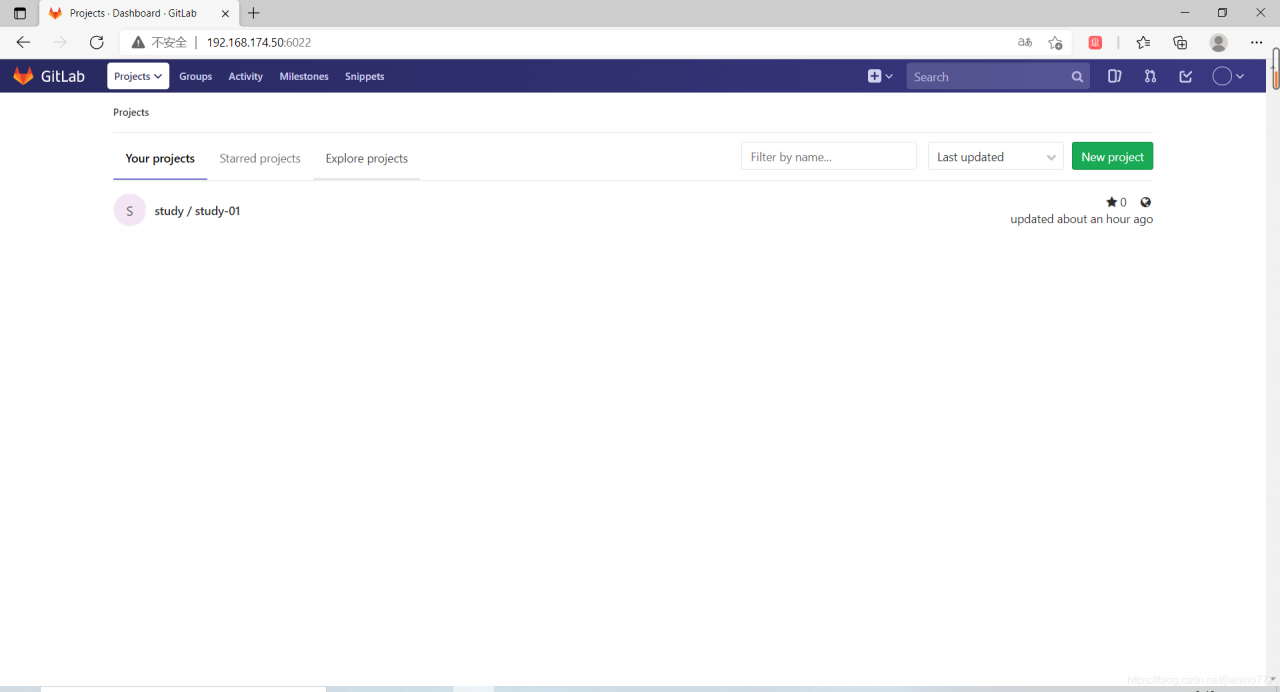This screenshot has width=1280, height=692.
Task: Click the not-secure warning icon
Action: (138, 42)
